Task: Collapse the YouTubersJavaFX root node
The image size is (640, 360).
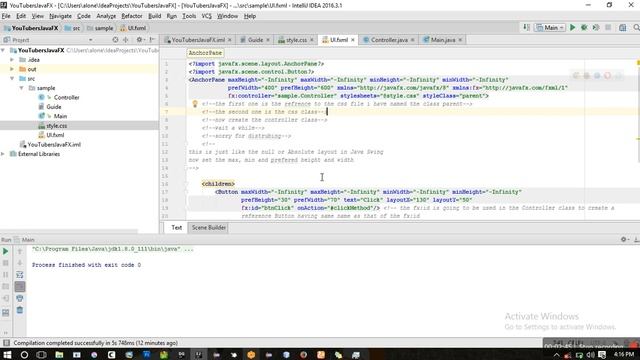Action: [4, 50]
